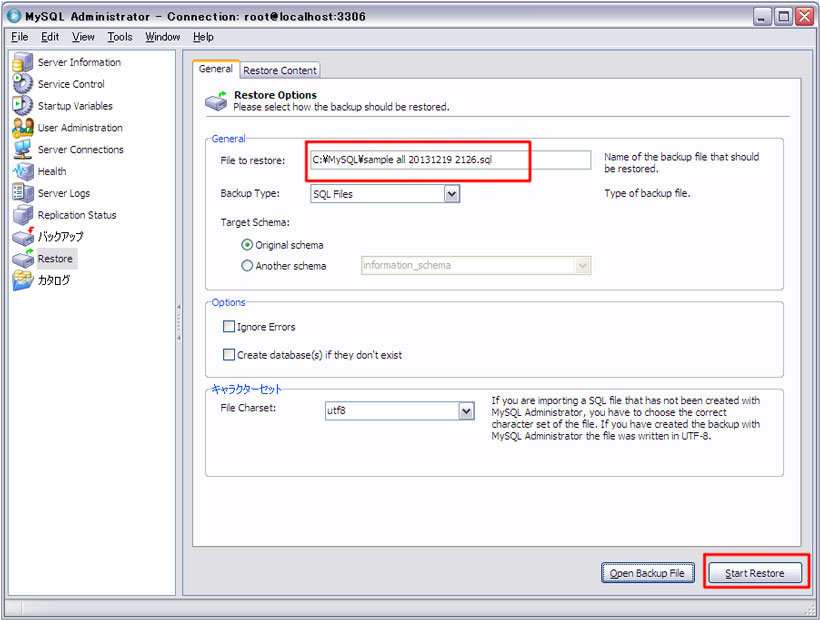Select Server Logs in the sidebar

64,193
